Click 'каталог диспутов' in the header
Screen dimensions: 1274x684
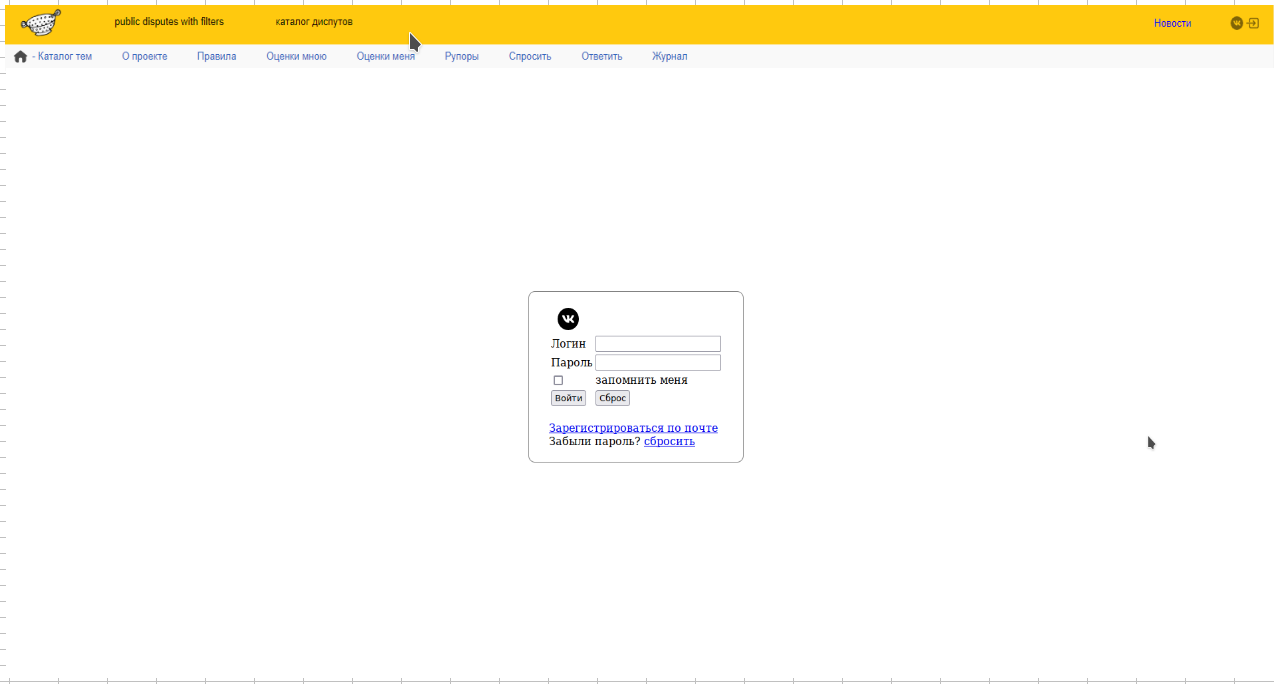click(314, 22)
